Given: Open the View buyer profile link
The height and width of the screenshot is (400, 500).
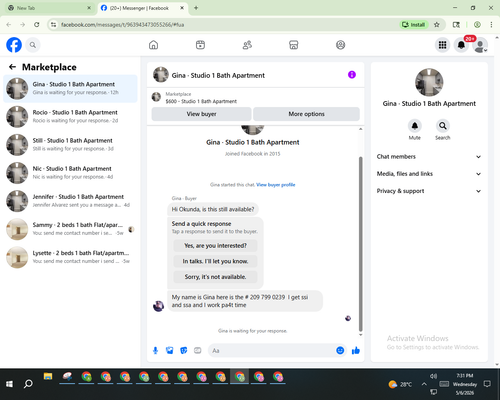Looking at the screenshot, I should [276, 185].
